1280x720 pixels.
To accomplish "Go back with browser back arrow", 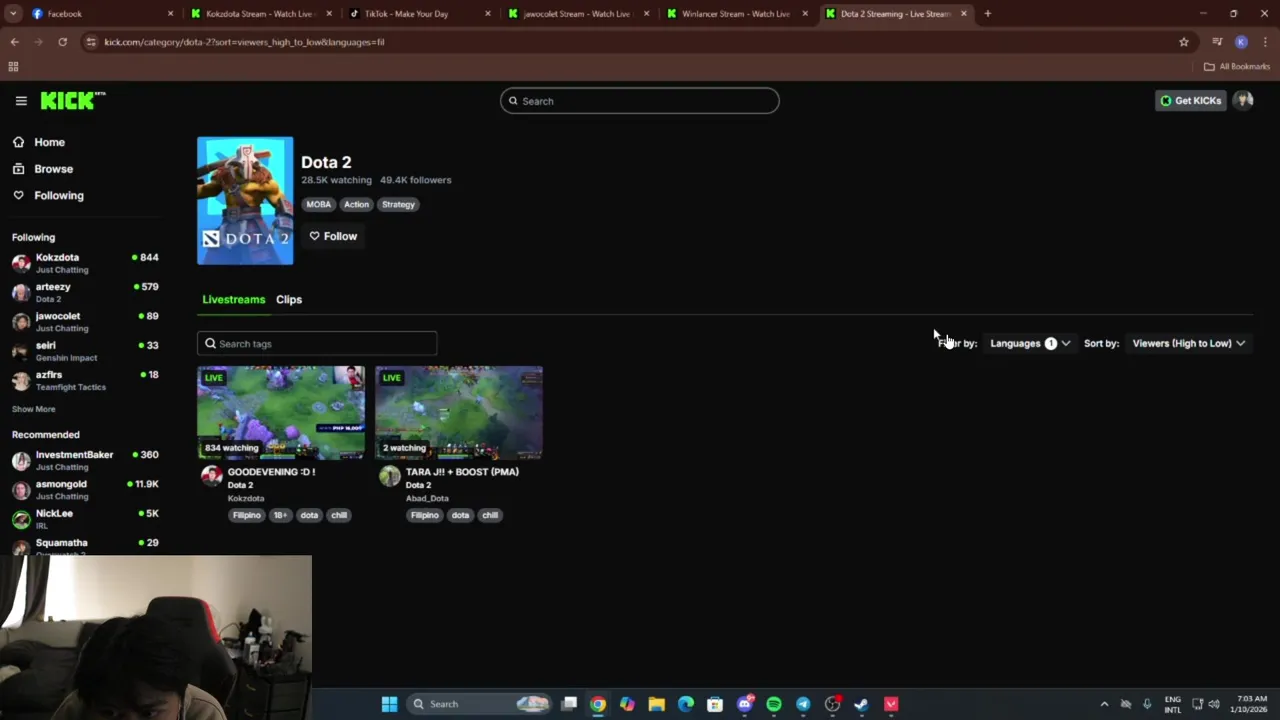I will coord(14,42).
